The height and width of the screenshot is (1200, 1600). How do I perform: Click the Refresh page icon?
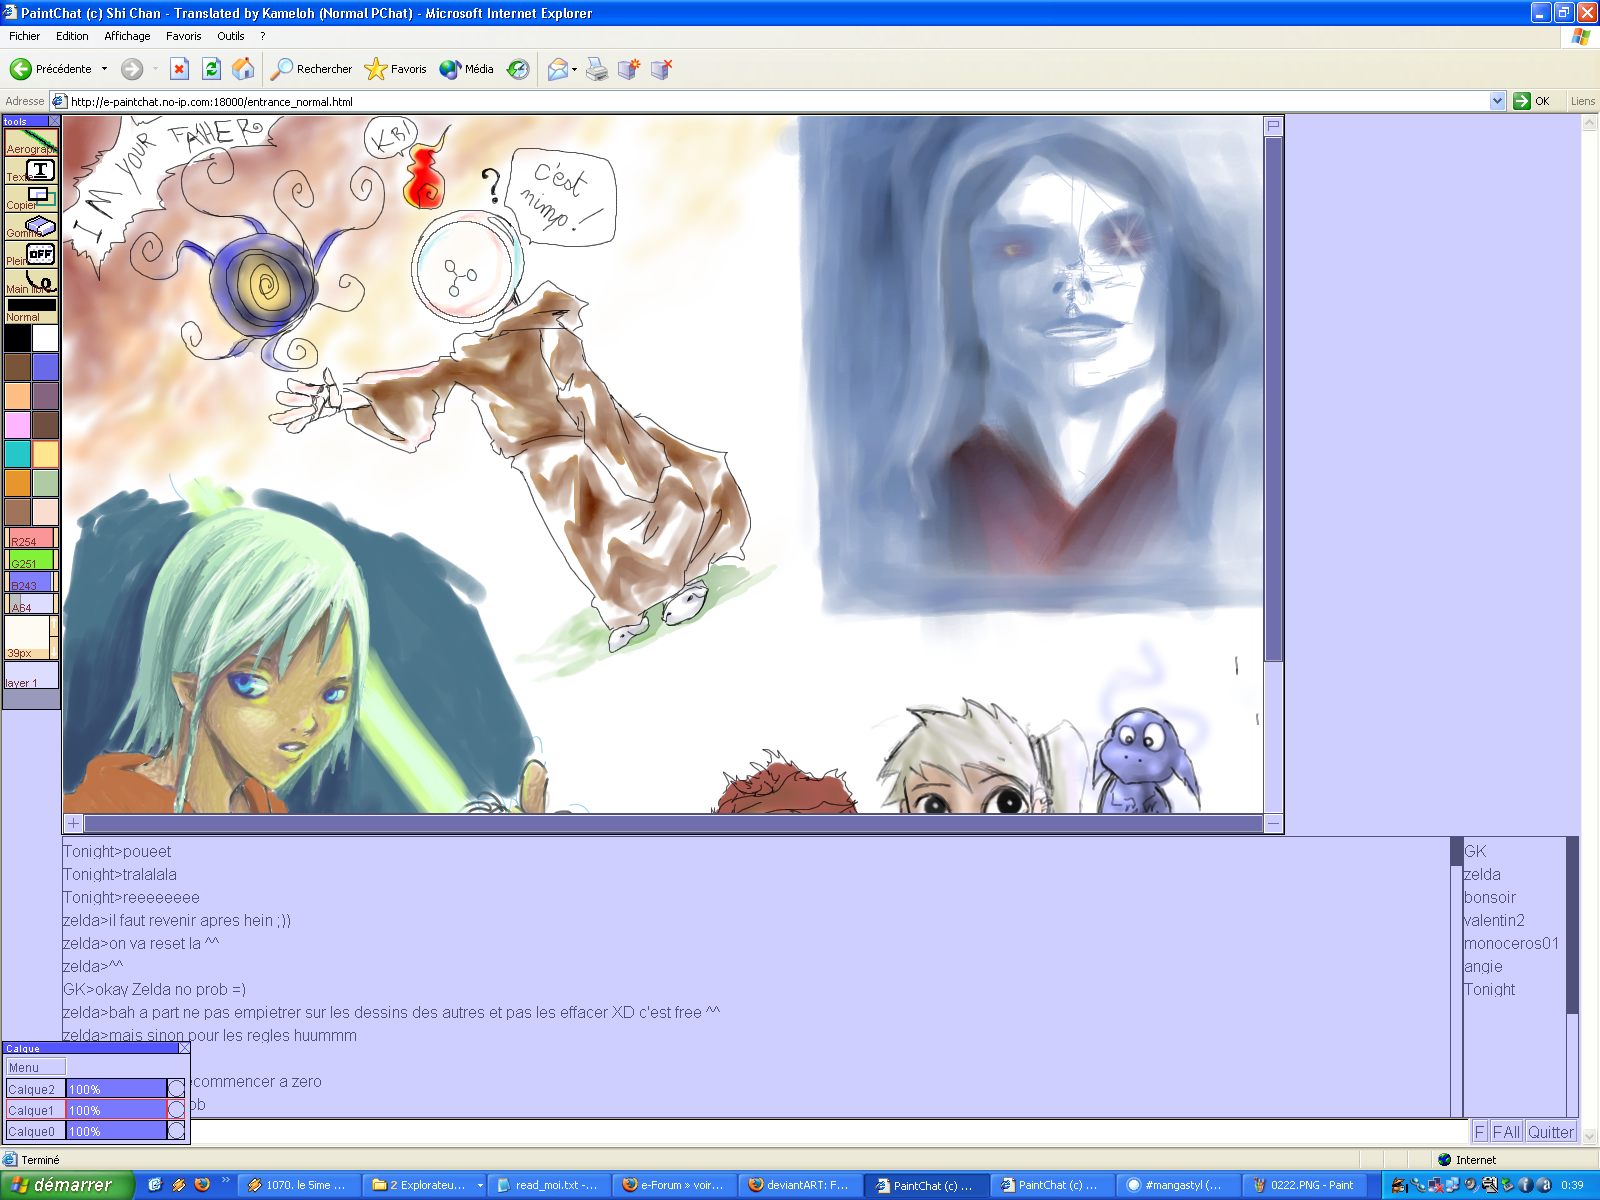click(x=211, y=69)
